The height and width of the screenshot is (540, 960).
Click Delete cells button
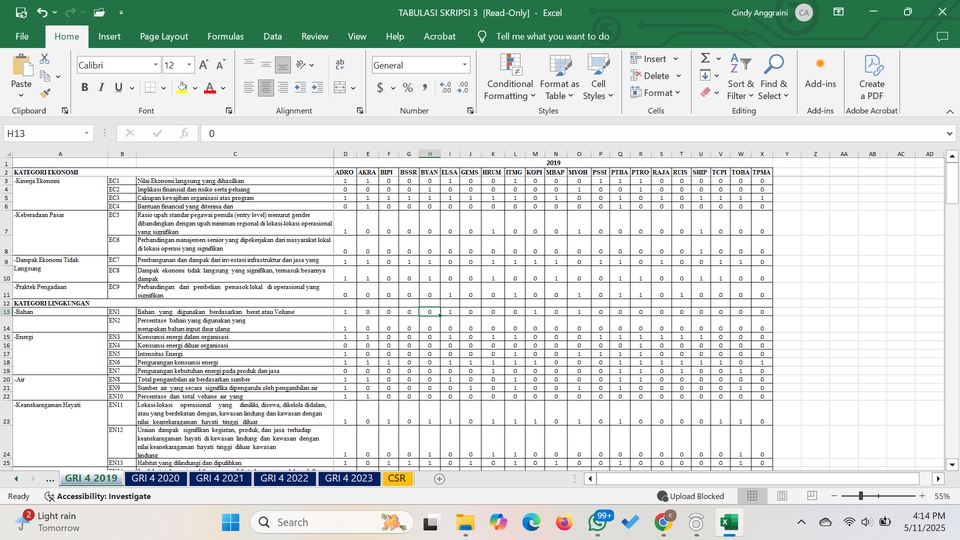pos(656,76)
